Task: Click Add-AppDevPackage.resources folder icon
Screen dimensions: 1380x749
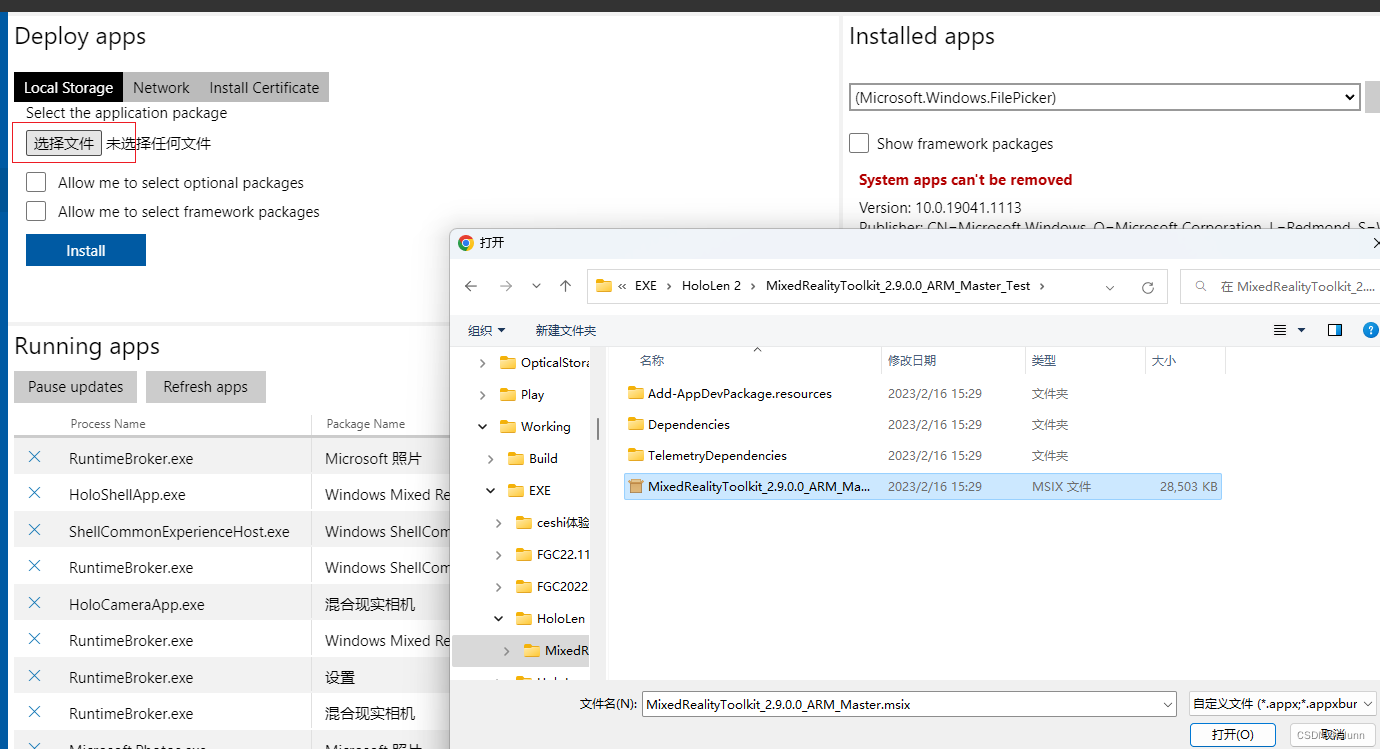Action: [635, 393]
